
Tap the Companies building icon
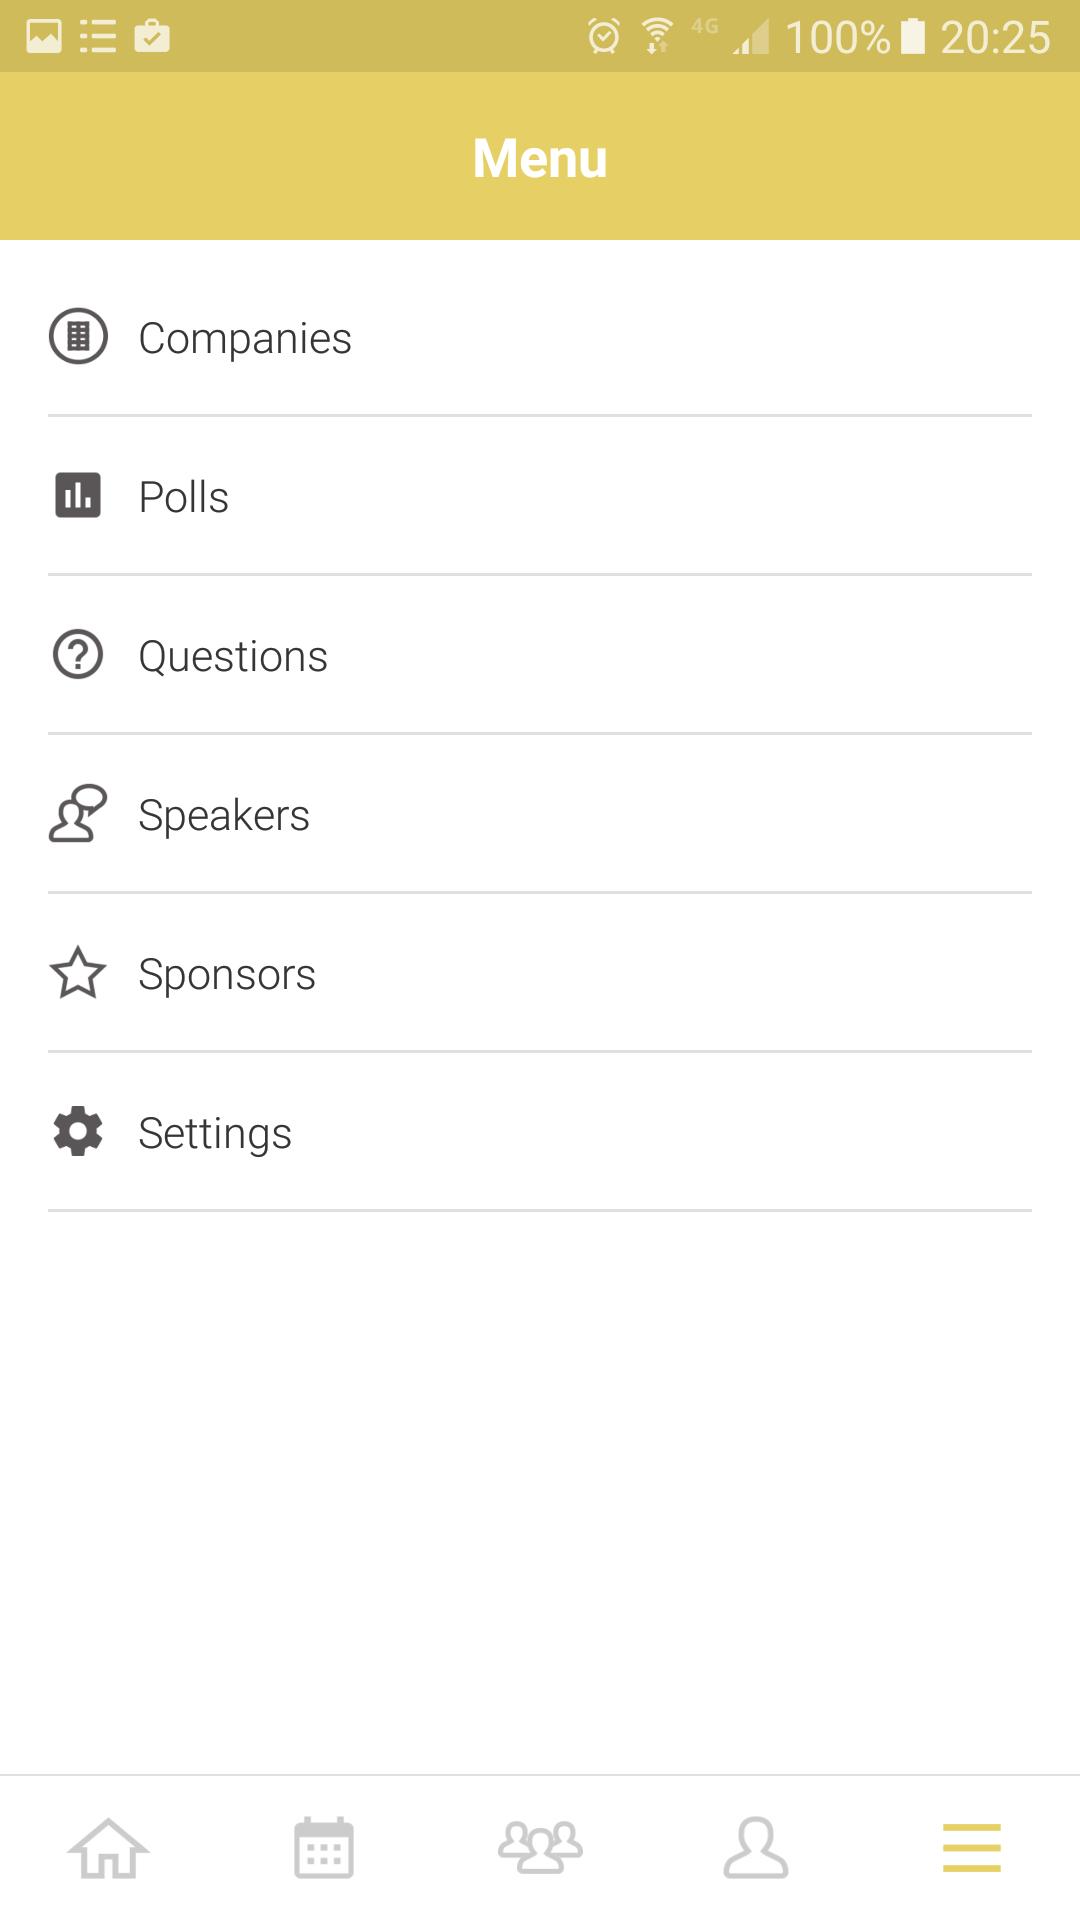point(78,336)
